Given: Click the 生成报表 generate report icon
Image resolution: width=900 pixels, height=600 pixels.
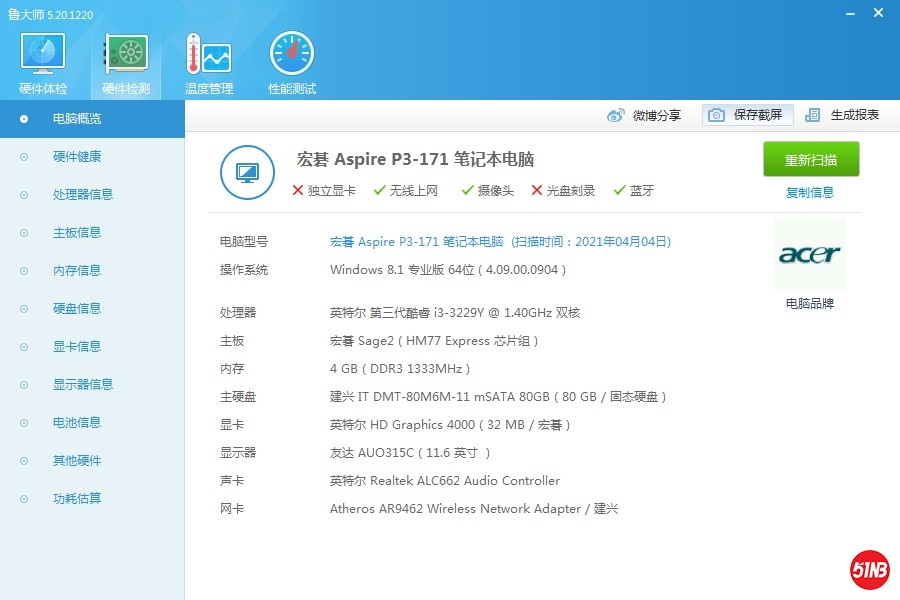Looking at the screenshot, I should tap(813, 115).
